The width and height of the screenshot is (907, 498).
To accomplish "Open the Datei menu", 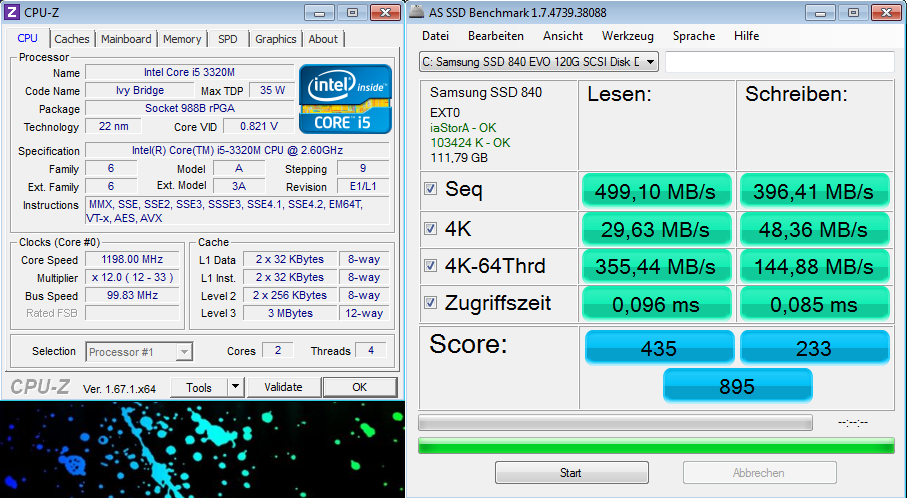I will pos(436,36).
